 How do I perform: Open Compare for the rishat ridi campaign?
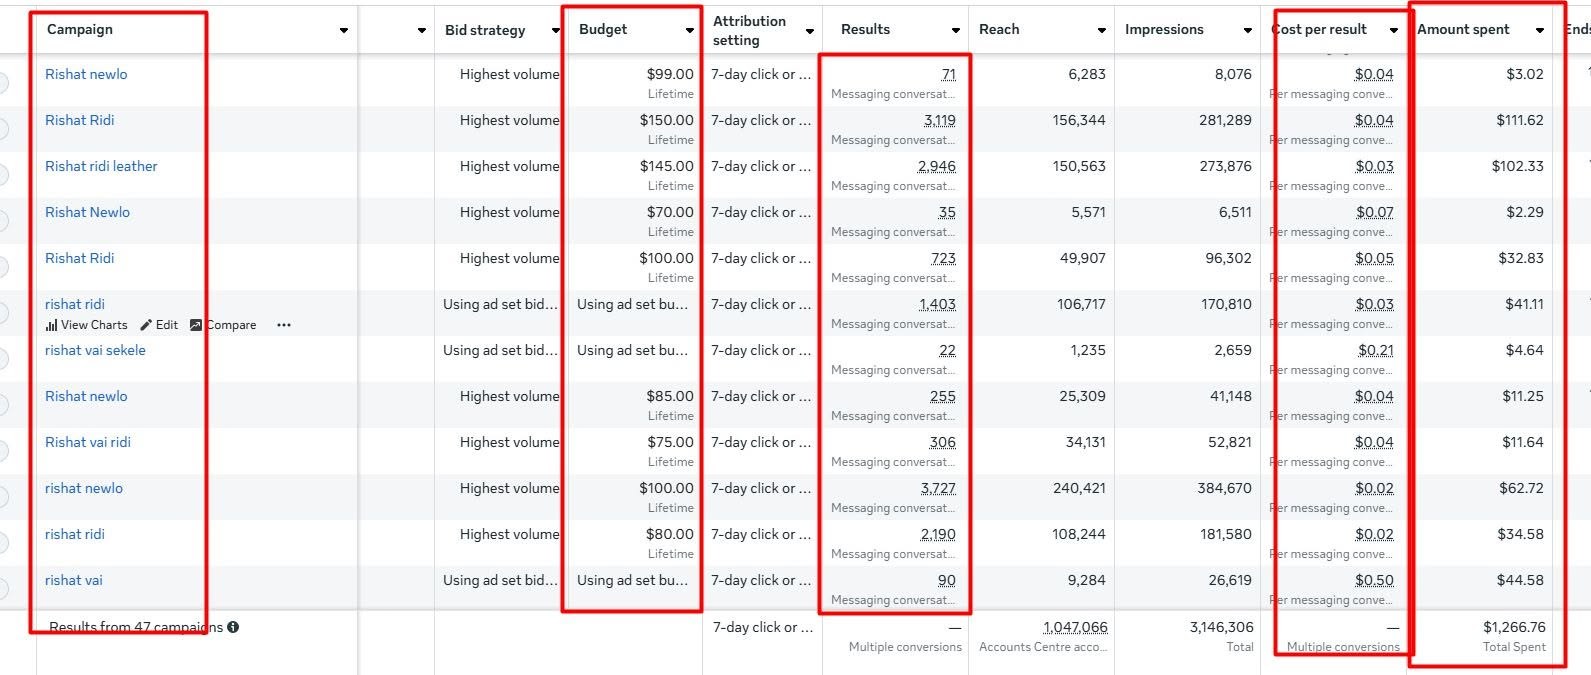click(223, 325)
